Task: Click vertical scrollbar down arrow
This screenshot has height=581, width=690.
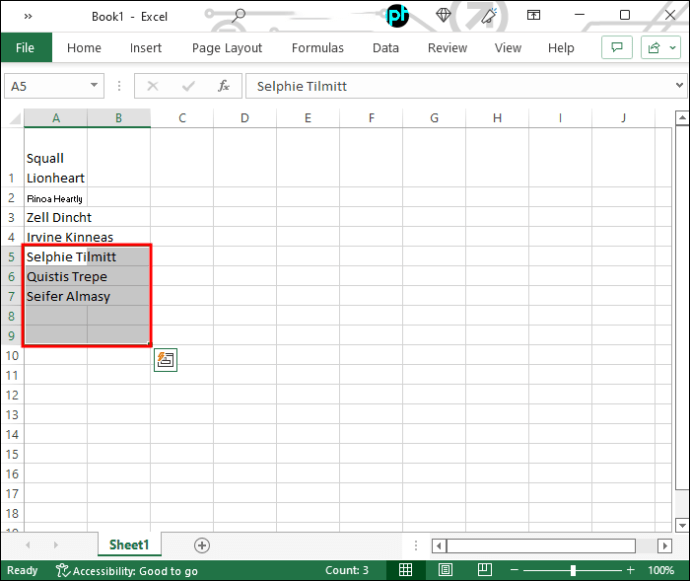Action: tap(682, 525)
